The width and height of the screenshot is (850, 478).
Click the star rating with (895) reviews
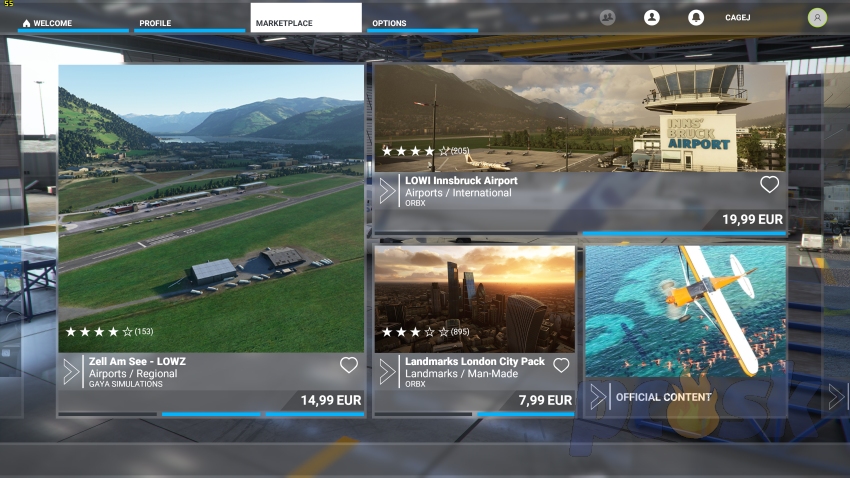tap(426, 332)
